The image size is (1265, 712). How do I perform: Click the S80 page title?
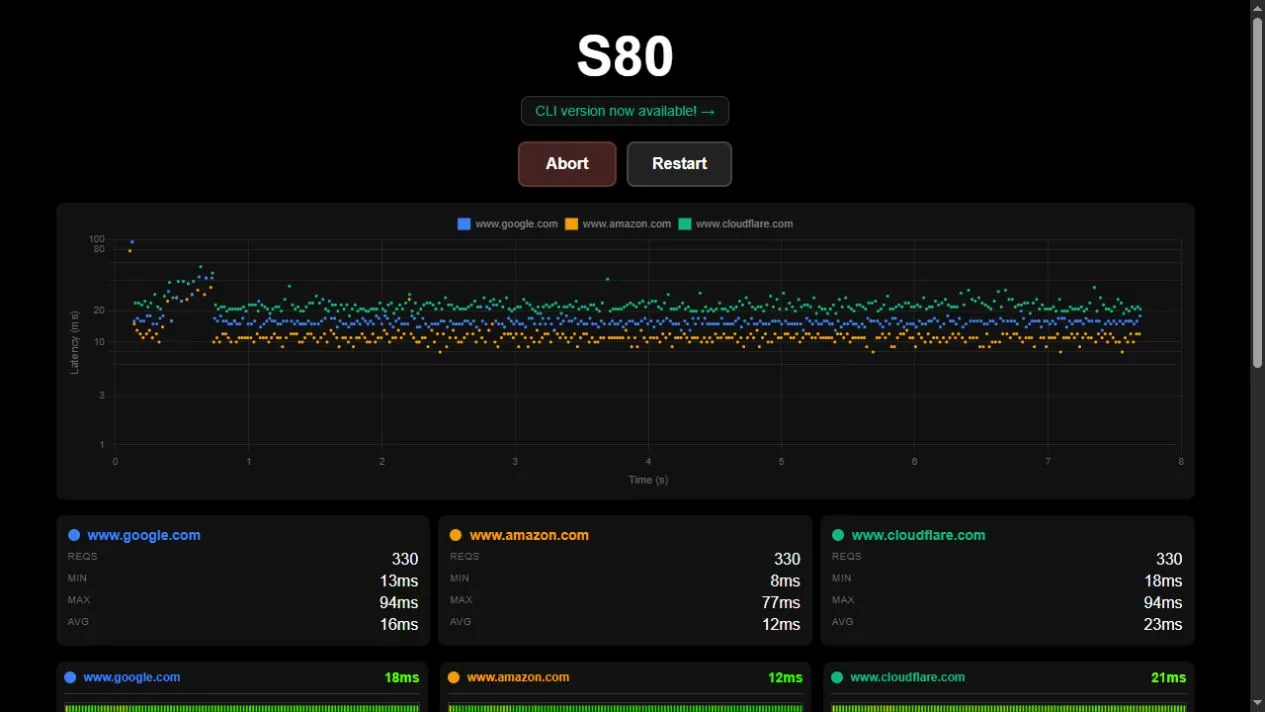coord(625,57)
